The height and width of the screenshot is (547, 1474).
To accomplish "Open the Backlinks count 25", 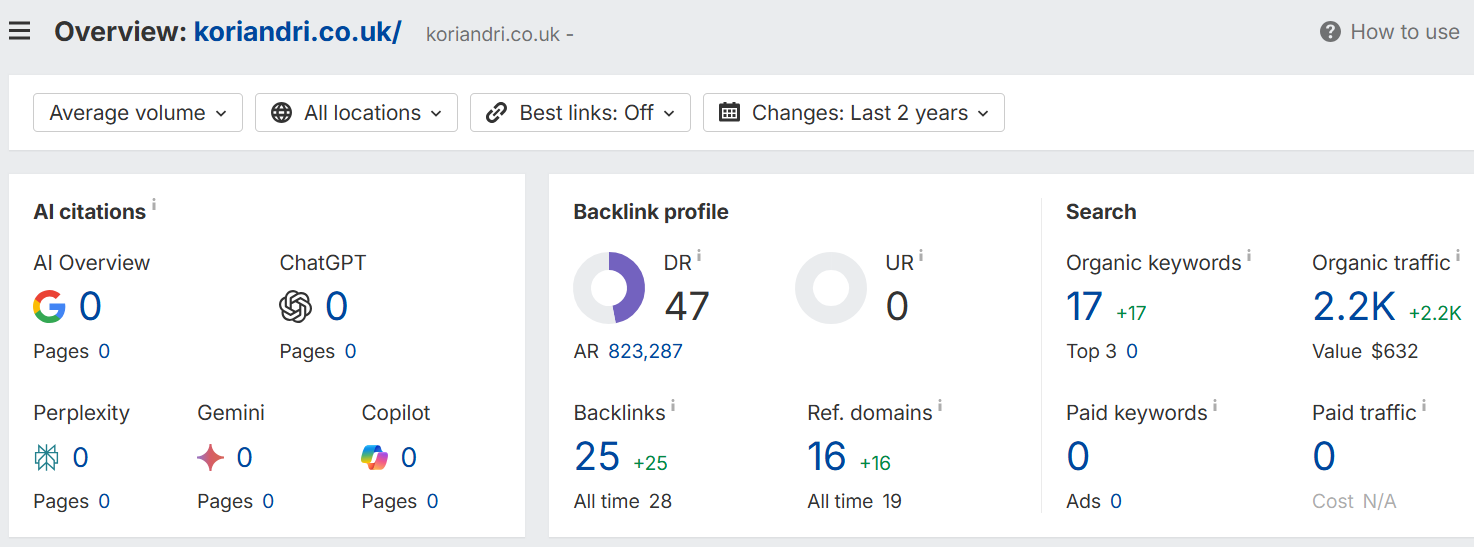I will (597, 457).
